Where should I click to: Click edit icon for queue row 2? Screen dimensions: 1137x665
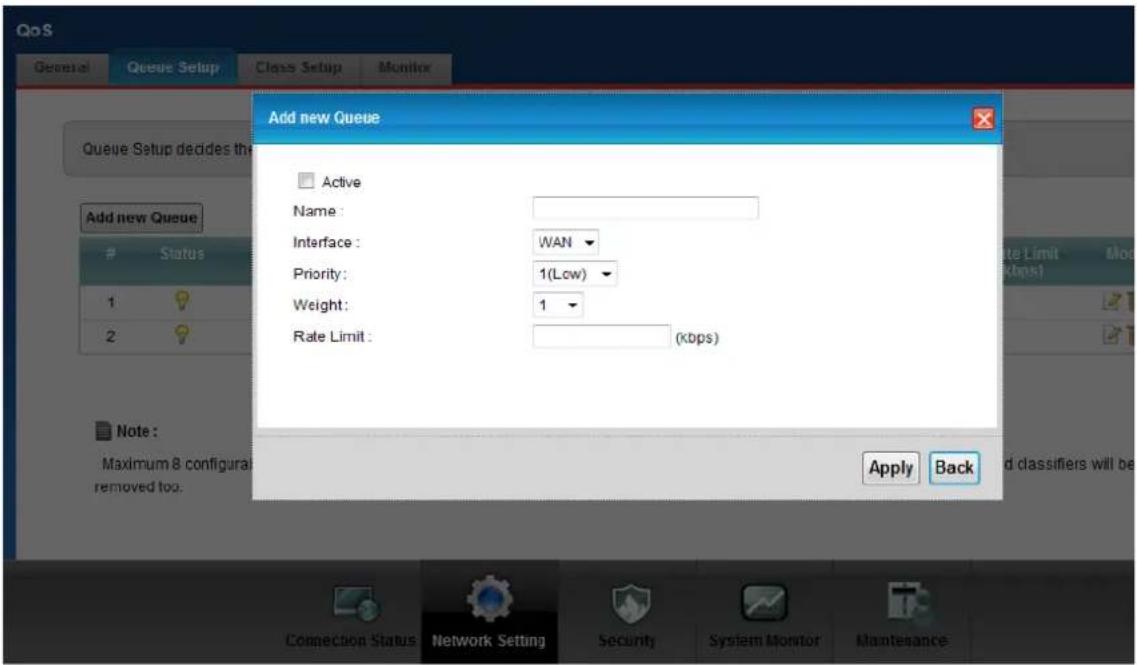1110,334
